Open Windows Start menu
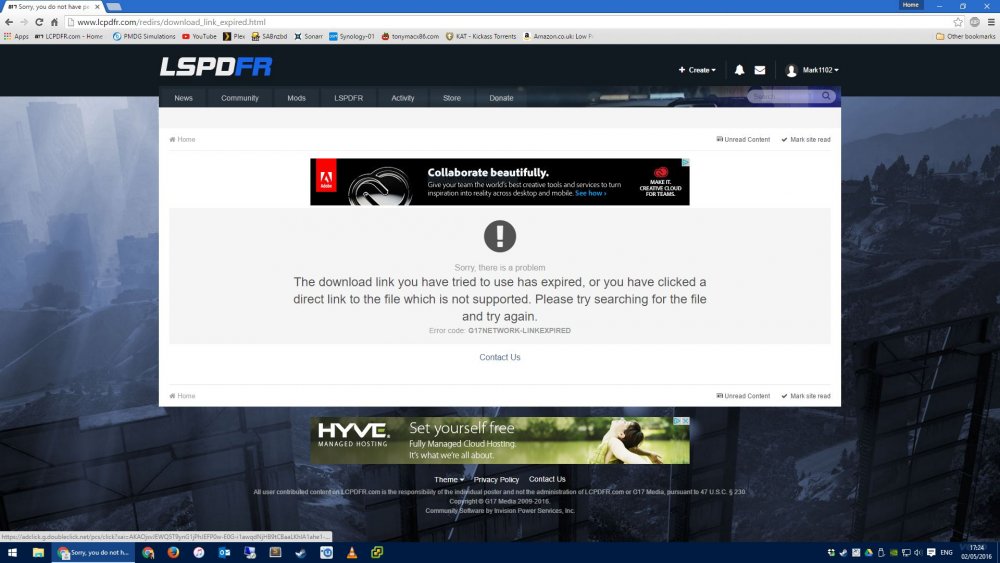The image size is (1000, 563). point(11,552)
